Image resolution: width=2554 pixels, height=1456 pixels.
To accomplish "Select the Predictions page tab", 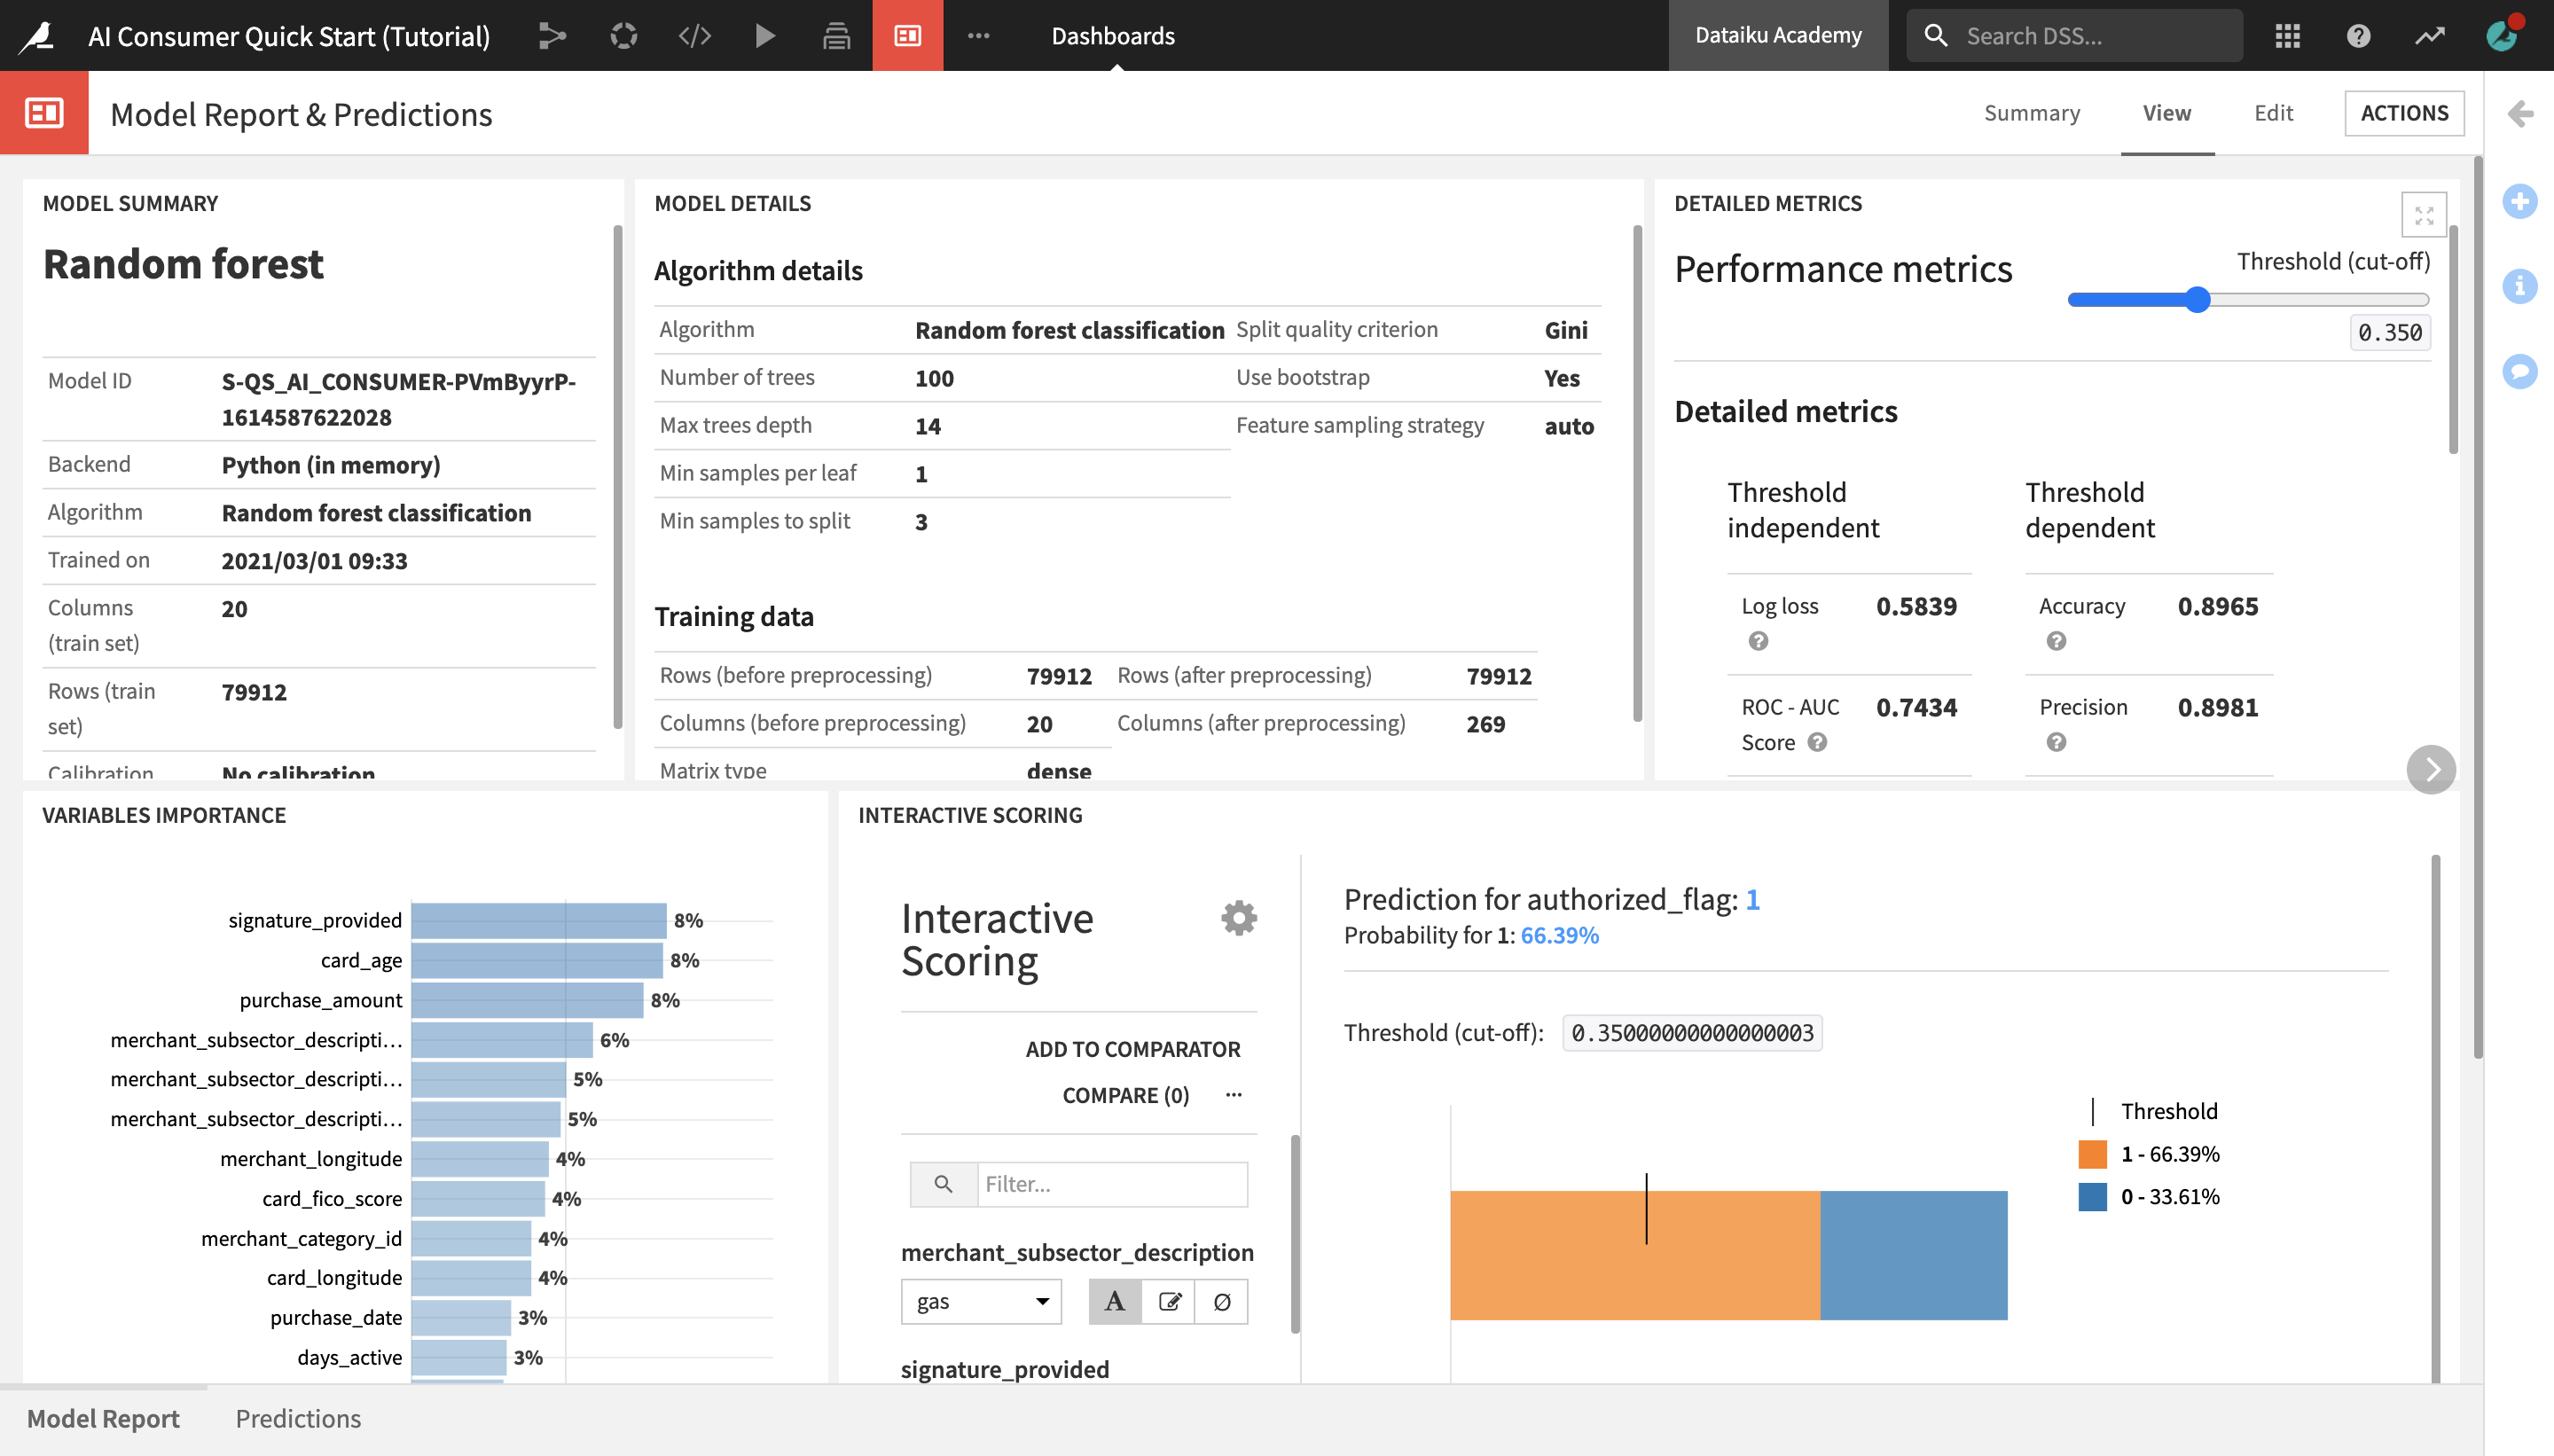I will coord(298,1418).
